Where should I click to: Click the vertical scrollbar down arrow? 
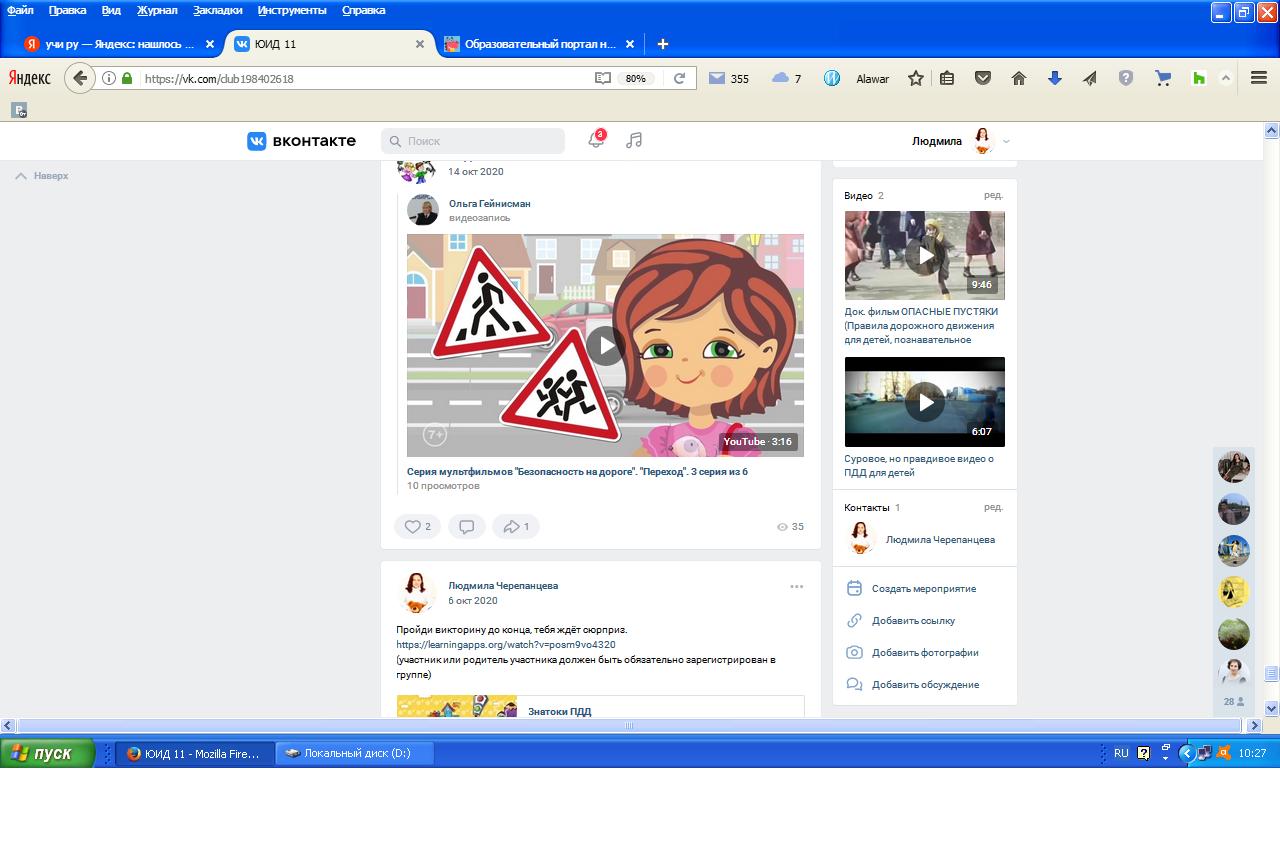click(x=1272, y=708)
